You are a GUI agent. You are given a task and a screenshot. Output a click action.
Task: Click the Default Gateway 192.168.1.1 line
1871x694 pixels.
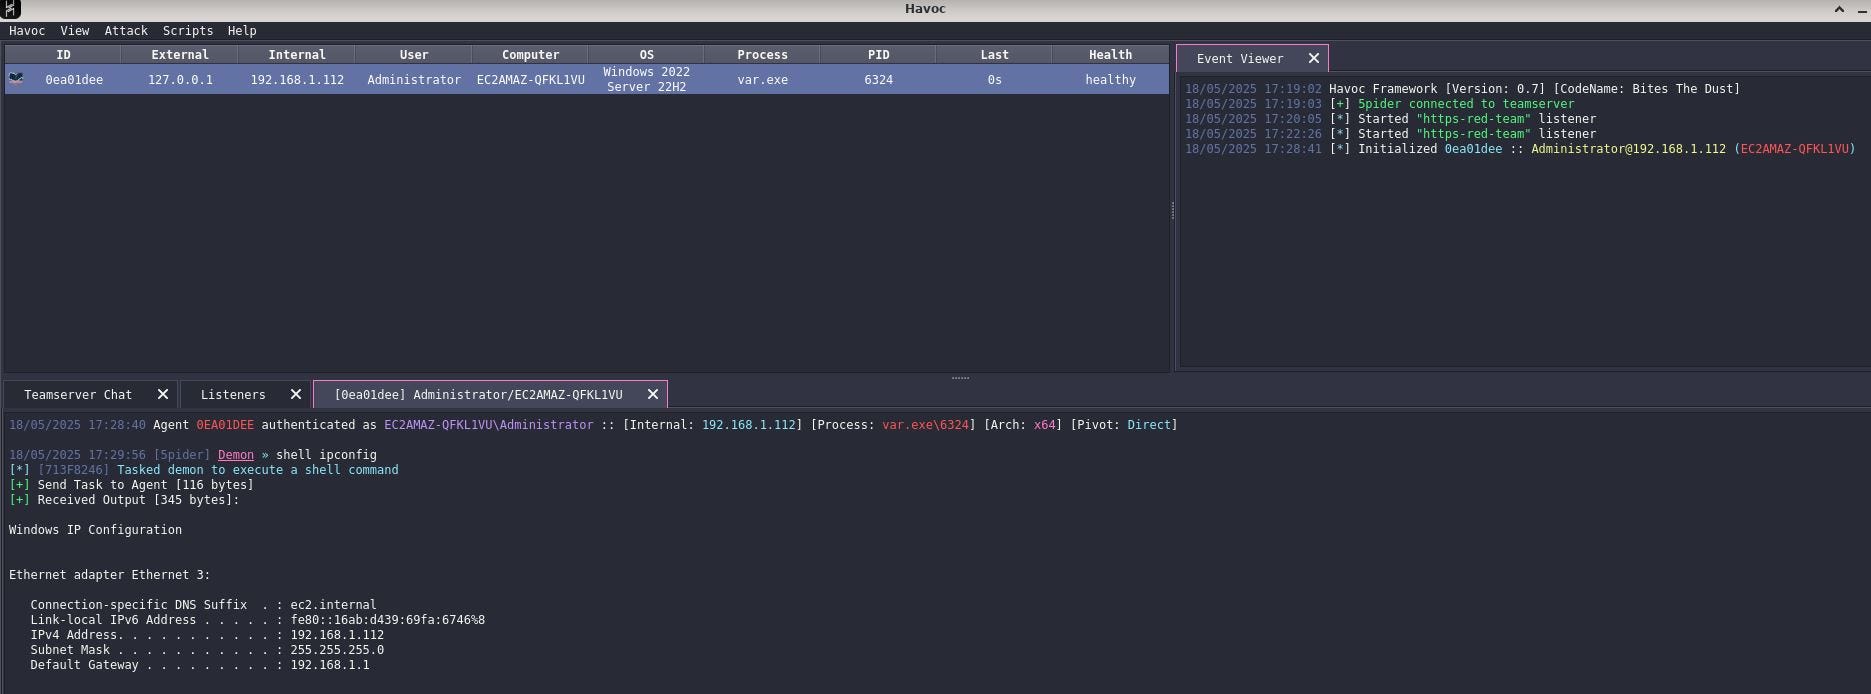coord(199,665)
